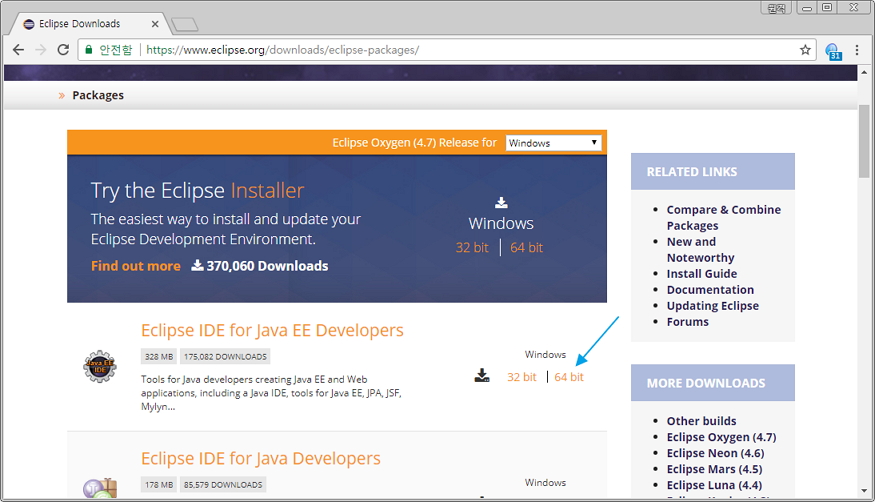Select the Eclipse Downloads tab

pyautogui.click(x=89, y=24)
